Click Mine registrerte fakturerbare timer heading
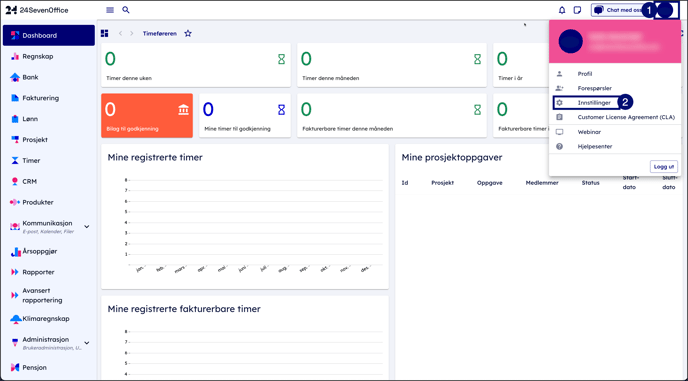The width and height of the screenshot is (688, 381). pos(184,309)
